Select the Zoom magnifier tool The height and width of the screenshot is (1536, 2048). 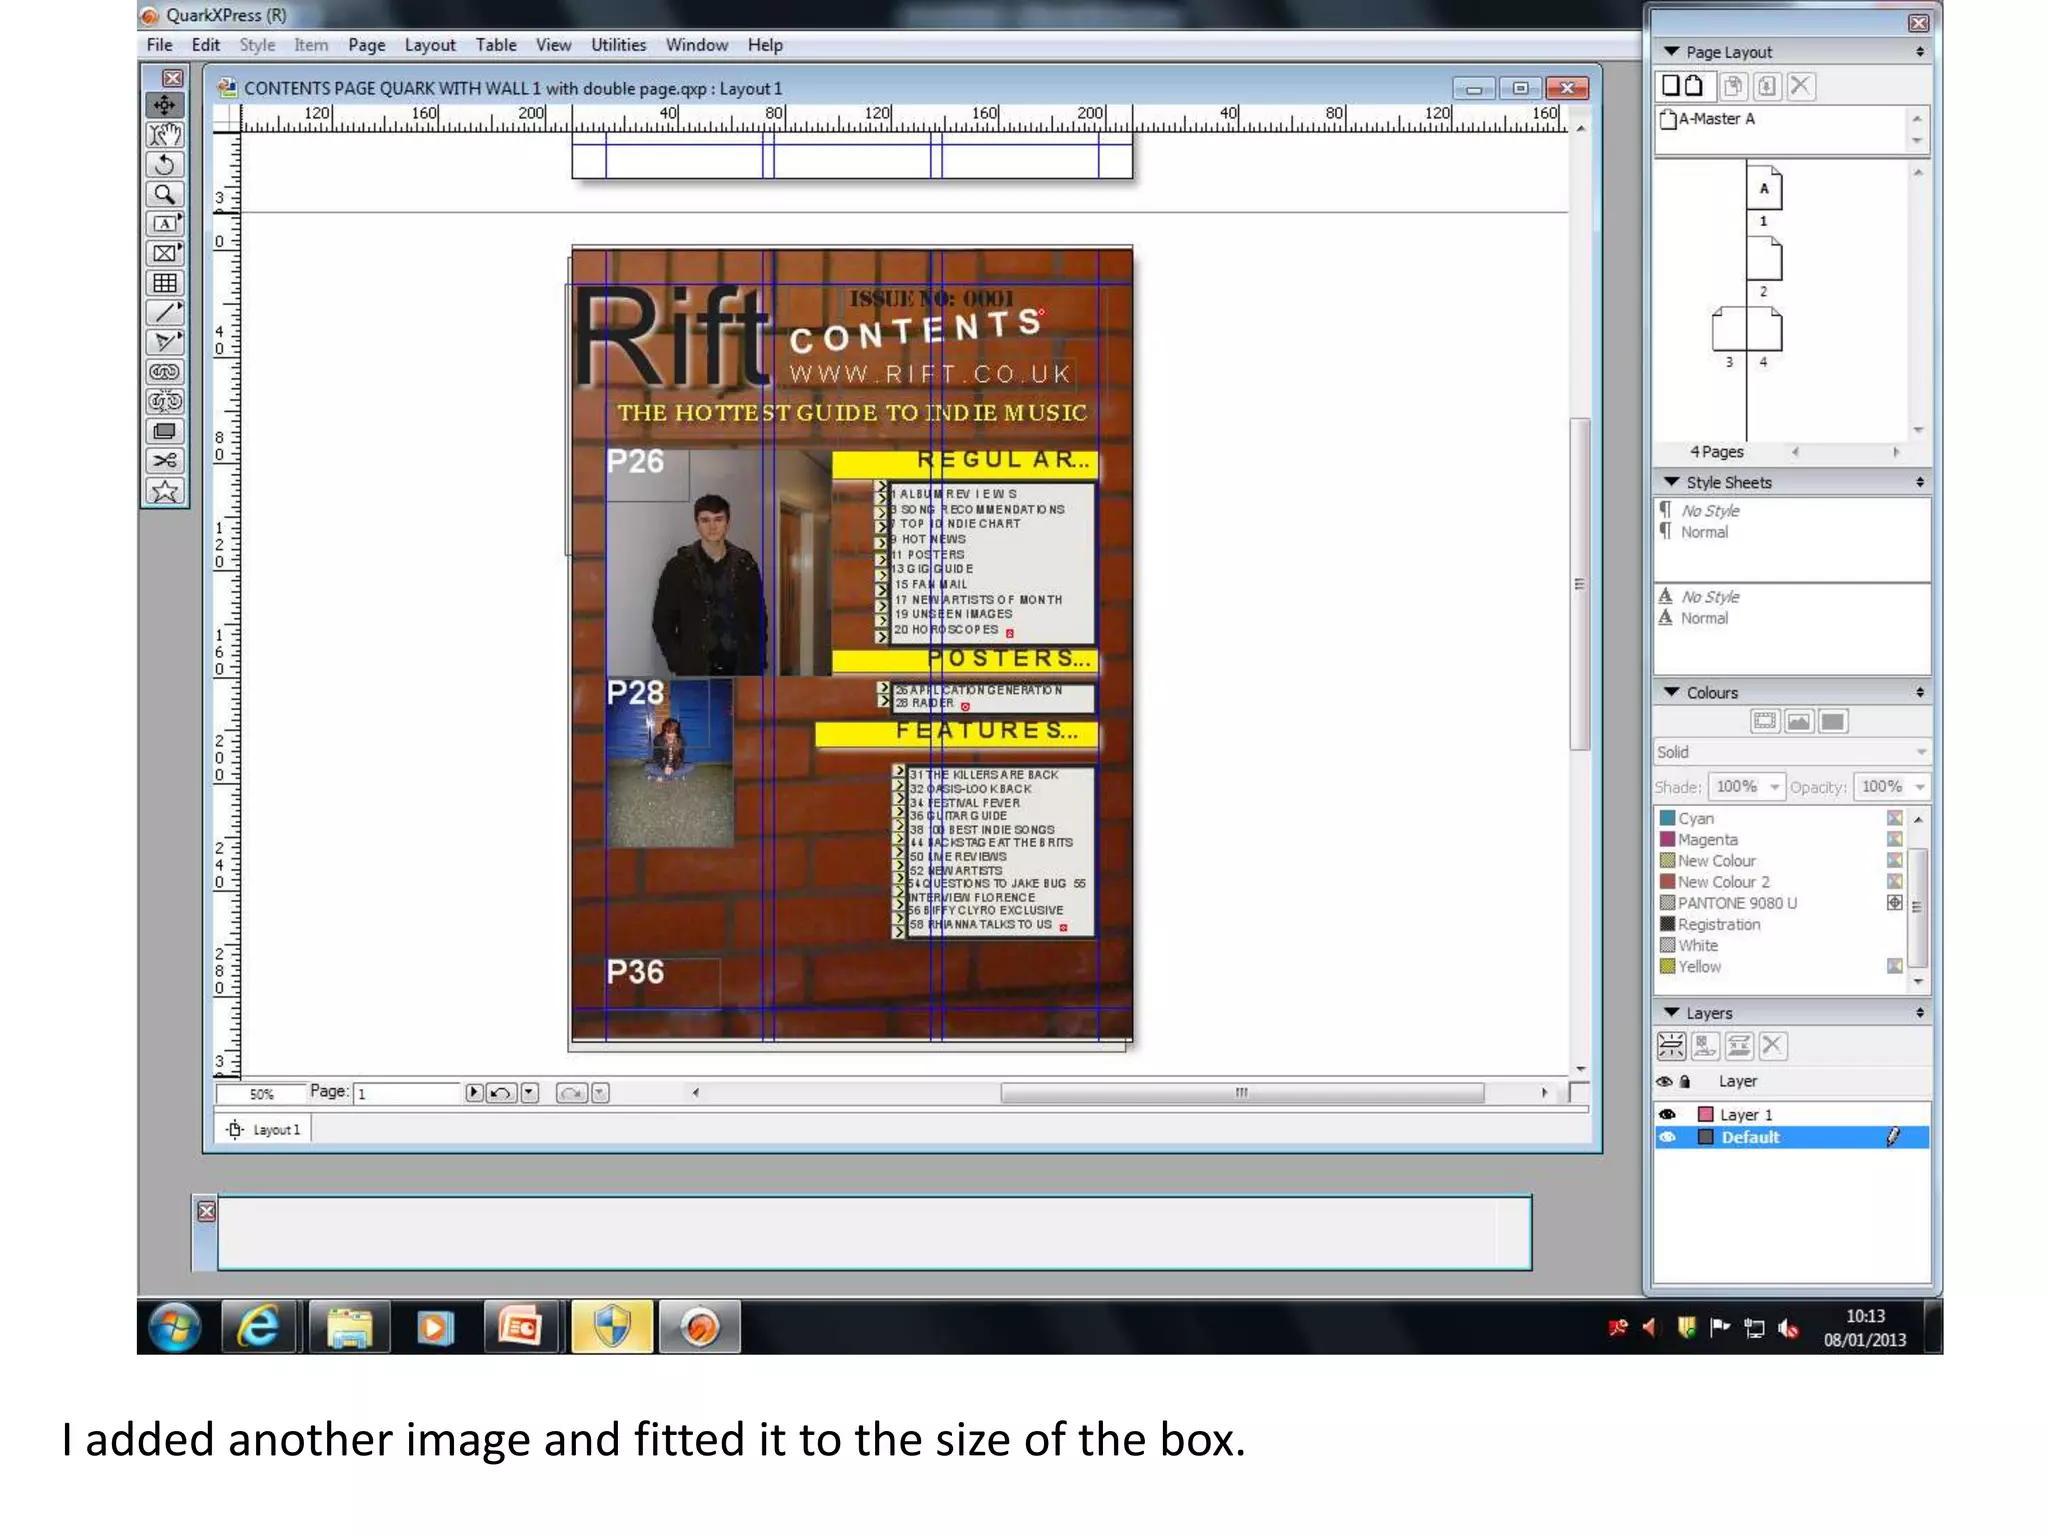[x=165, y=194]
